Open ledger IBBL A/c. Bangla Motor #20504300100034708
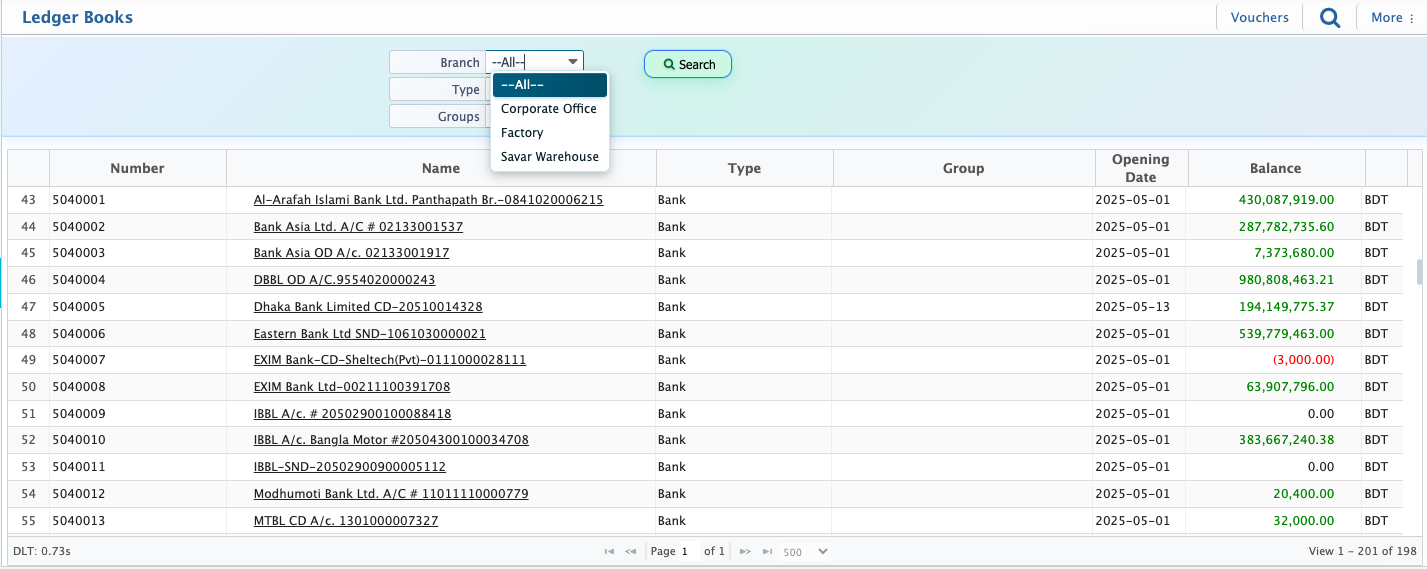 (391, 440)
